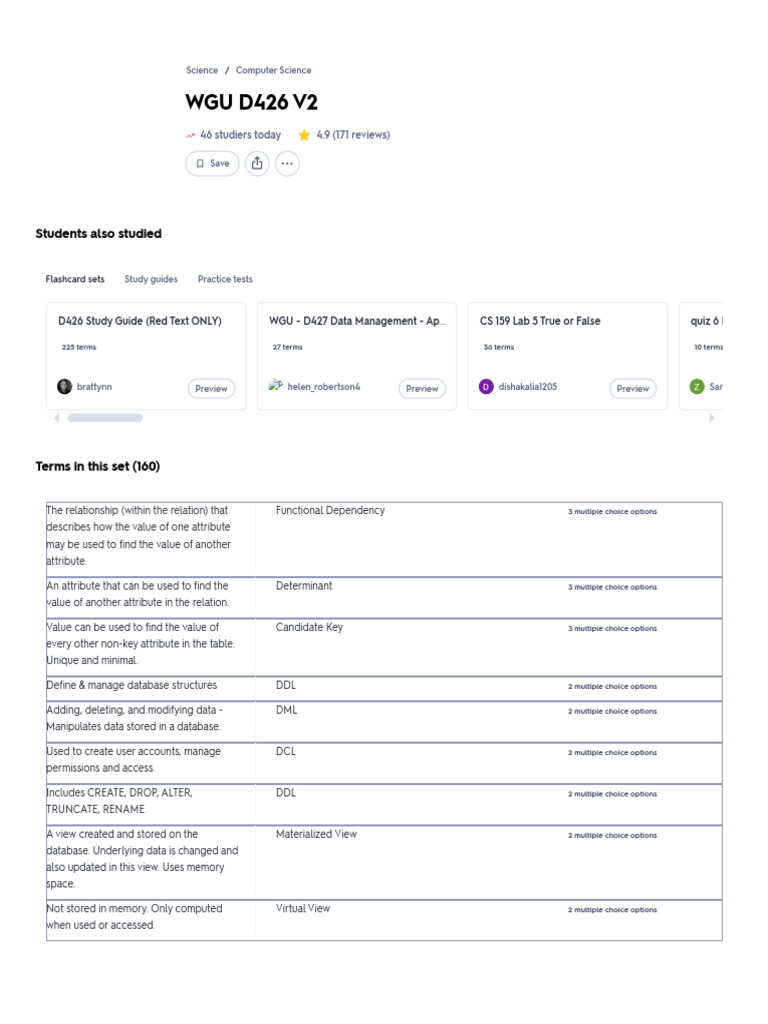
Task: Open helen_robertson4's profile avatar
Action: click(x=276, y=385)
